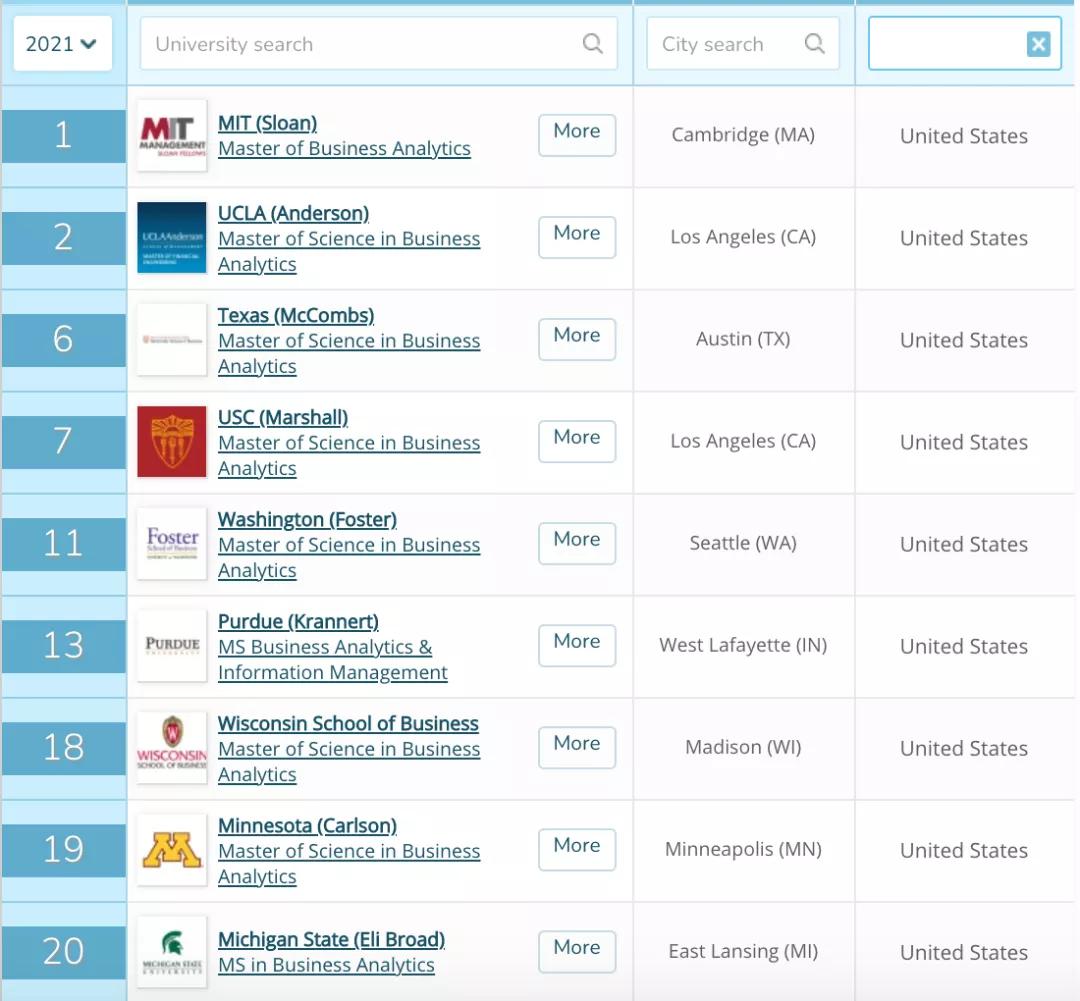Click the Minnesota gold M logo
1080x1001 pixels.
coord(172,849)
